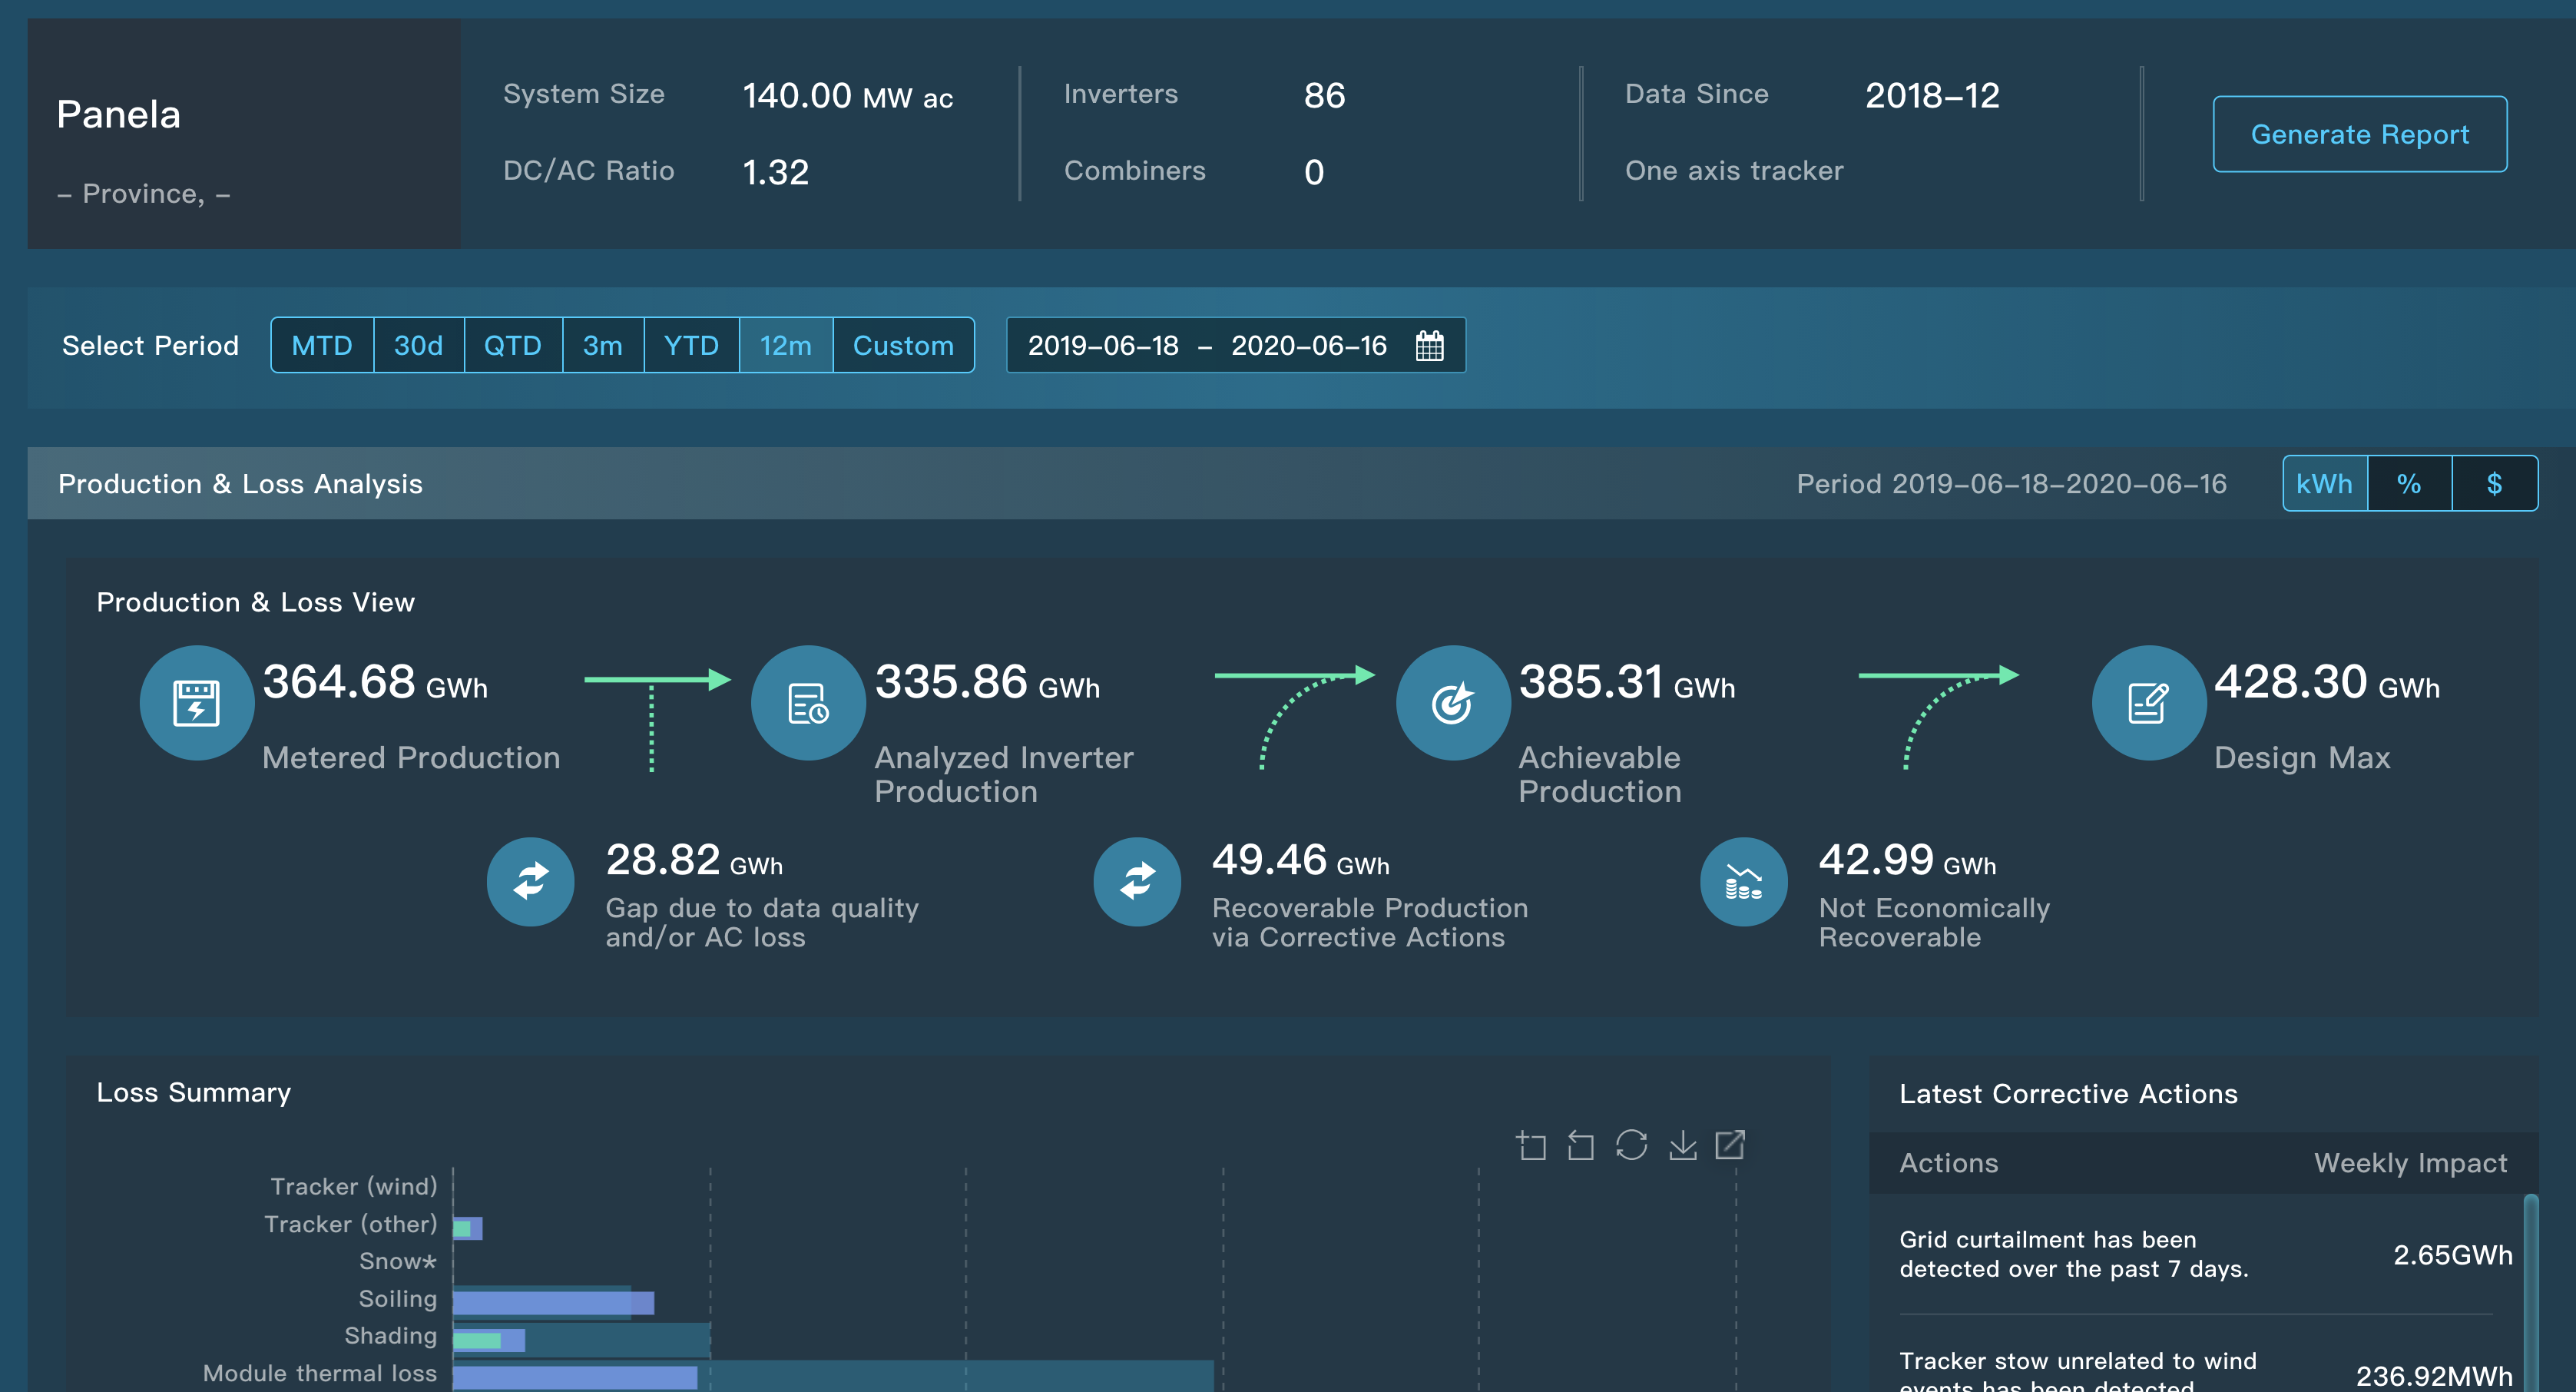2576x1392 pixels.
Task: Select the YTD period tab
Action: pos(691,346)
